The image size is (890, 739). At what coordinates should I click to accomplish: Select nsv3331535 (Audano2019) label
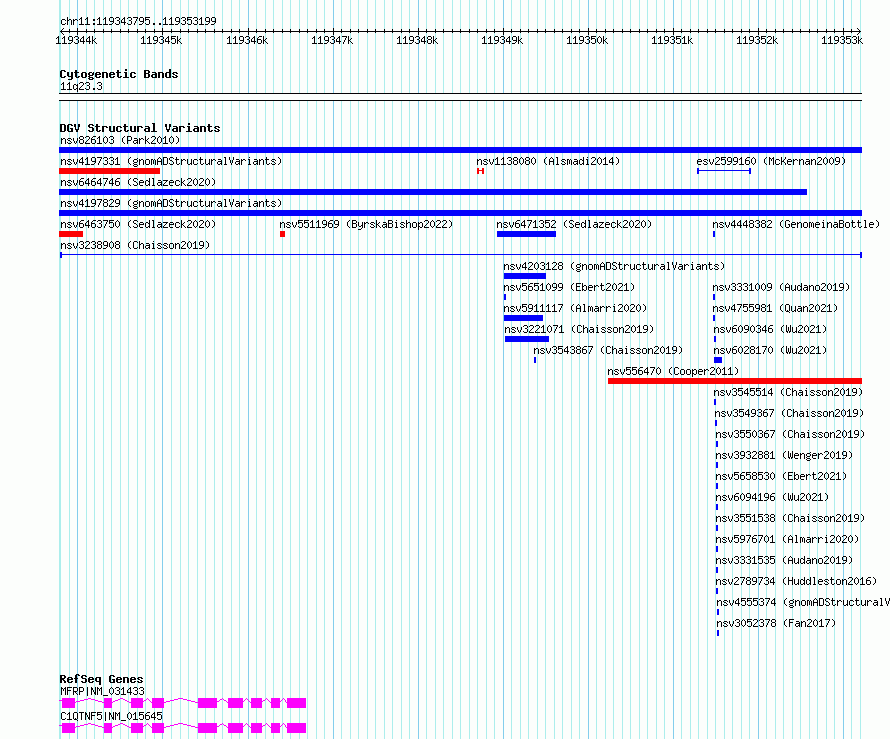784,560
